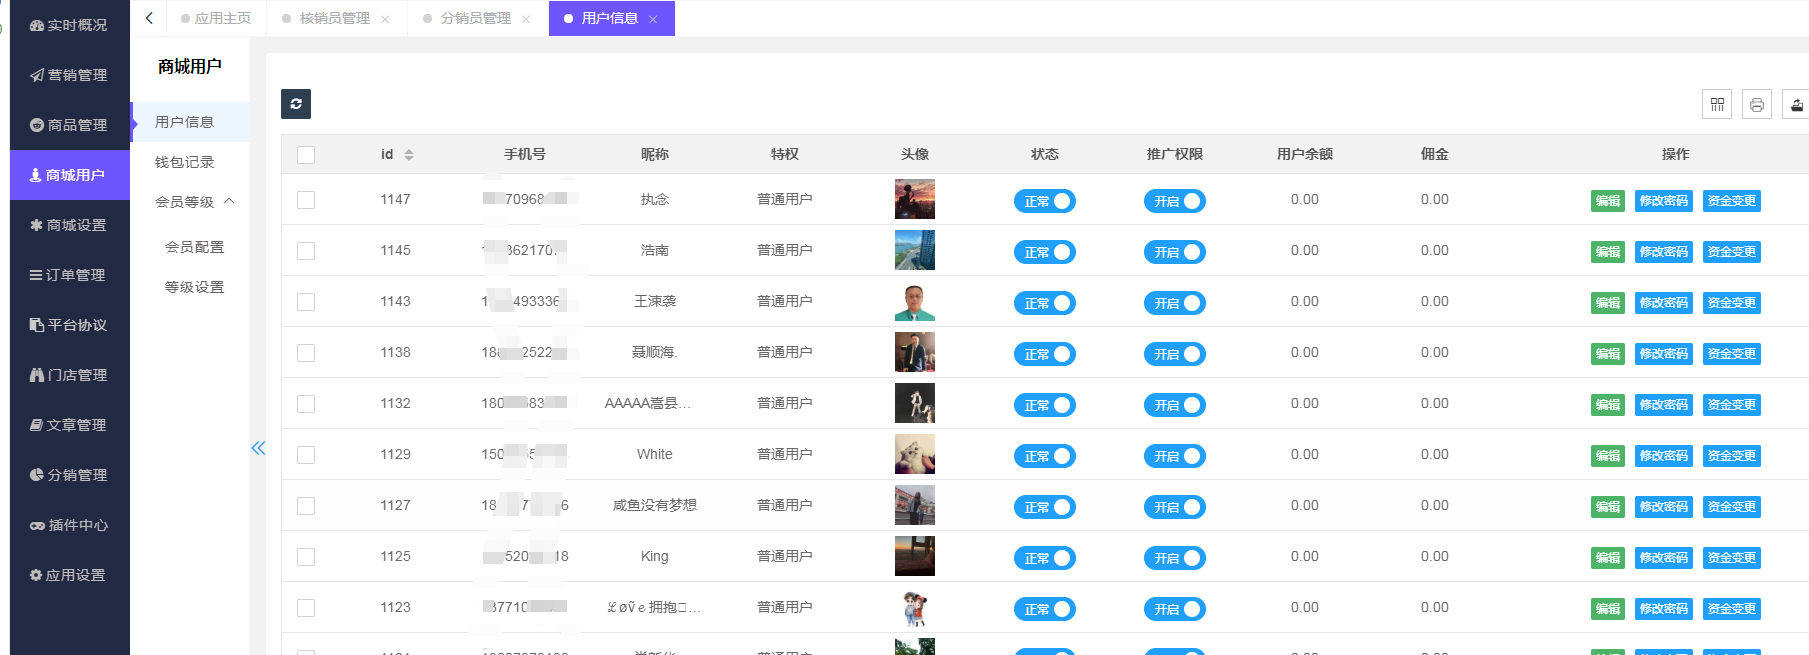This screenshot has height=655, width=1809.
Task: Sort table by id column arrows
Action: pyautogui.click(x=409, y=155)
